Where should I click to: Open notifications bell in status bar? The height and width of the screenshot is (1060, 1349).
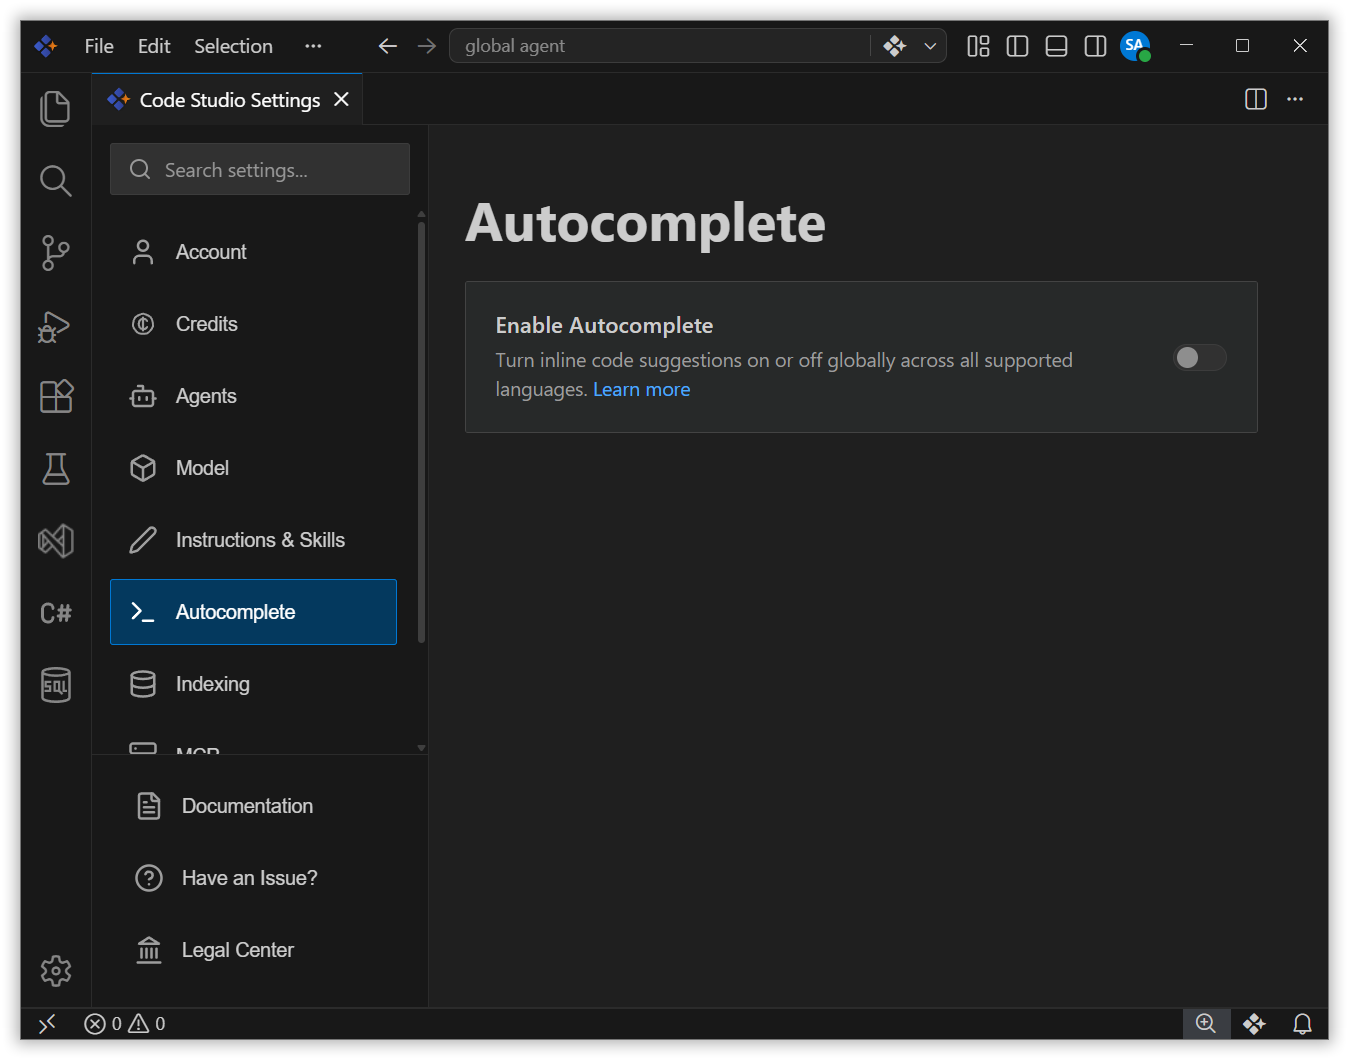pyautogui.click(x=1302, y=1023)
